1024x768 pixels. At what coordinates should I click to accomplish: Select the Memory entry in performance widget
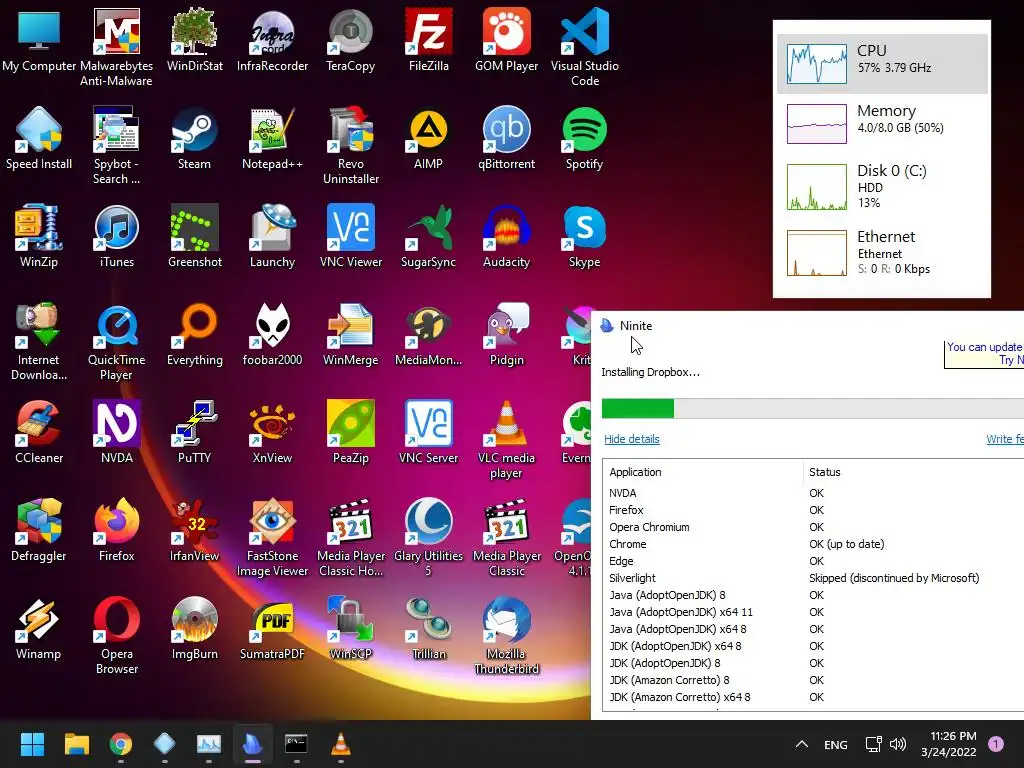tap(882, 123)
